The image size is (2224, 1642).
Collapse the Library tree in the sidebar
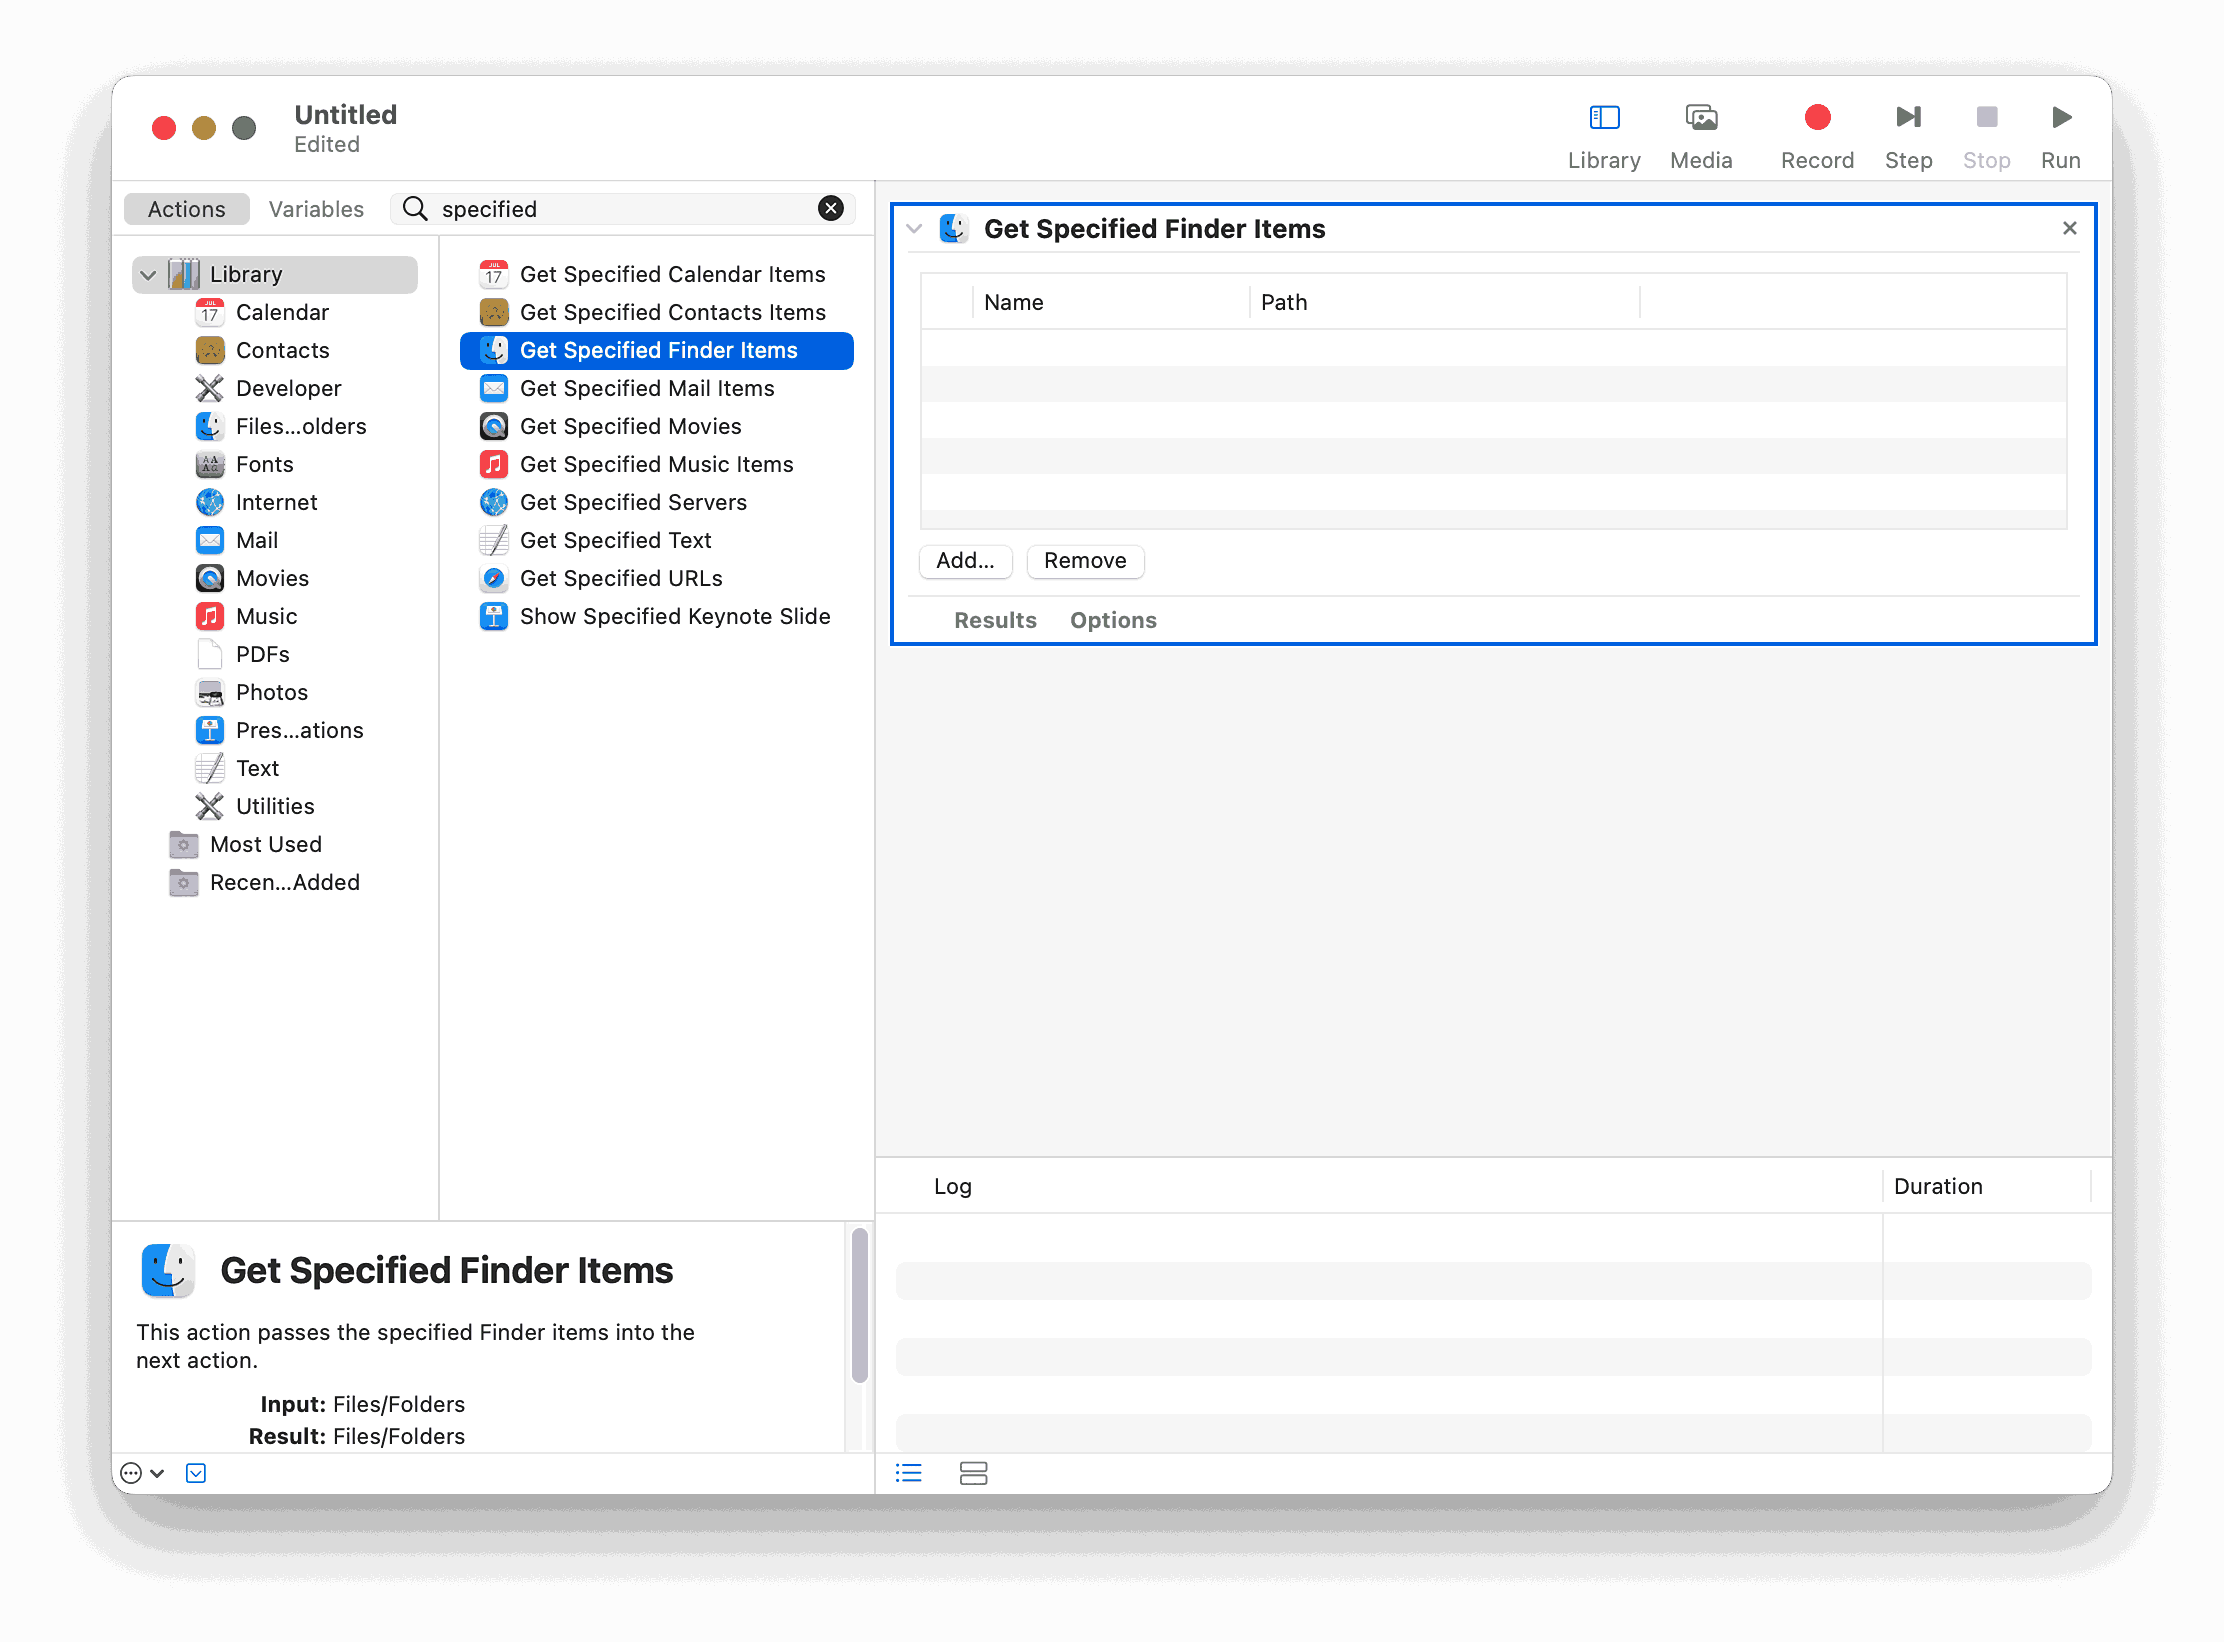pos(148,274)
